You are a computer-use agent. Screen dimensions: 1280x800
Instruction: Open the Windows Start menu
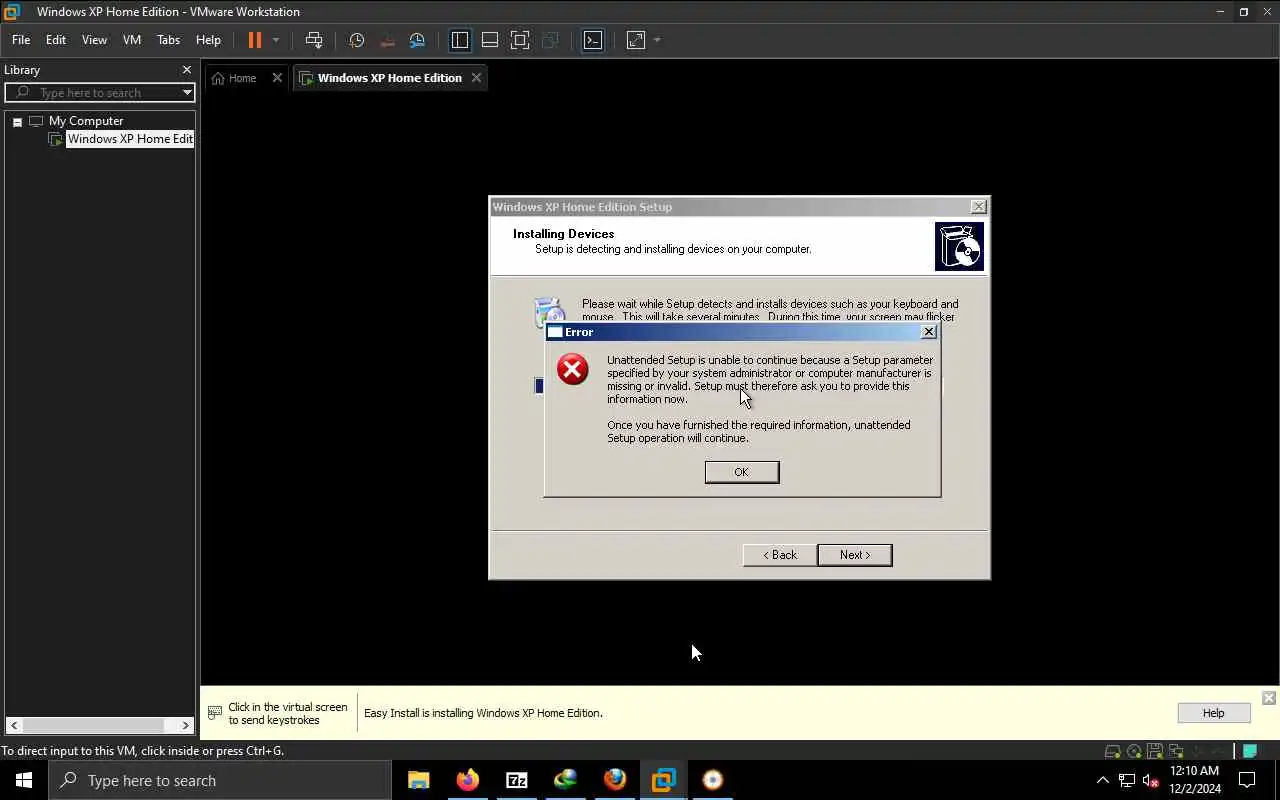point(24,780)
